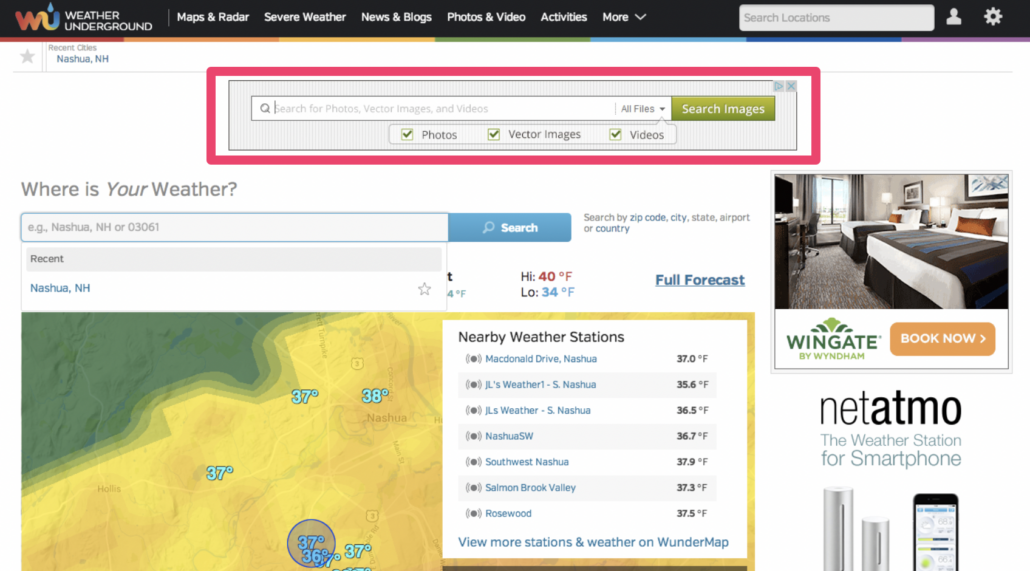Viewport: 1030px width, 571px height.
Task: Star Nashua, NH in recent list
Action: point(424,288)
